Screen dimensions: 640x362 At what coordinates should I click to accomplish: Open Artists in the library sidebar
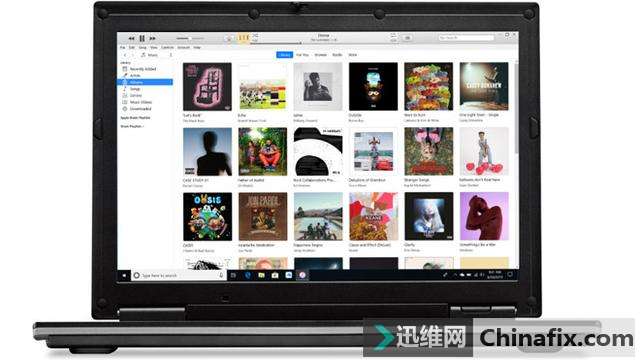click(x=135, y=76)
